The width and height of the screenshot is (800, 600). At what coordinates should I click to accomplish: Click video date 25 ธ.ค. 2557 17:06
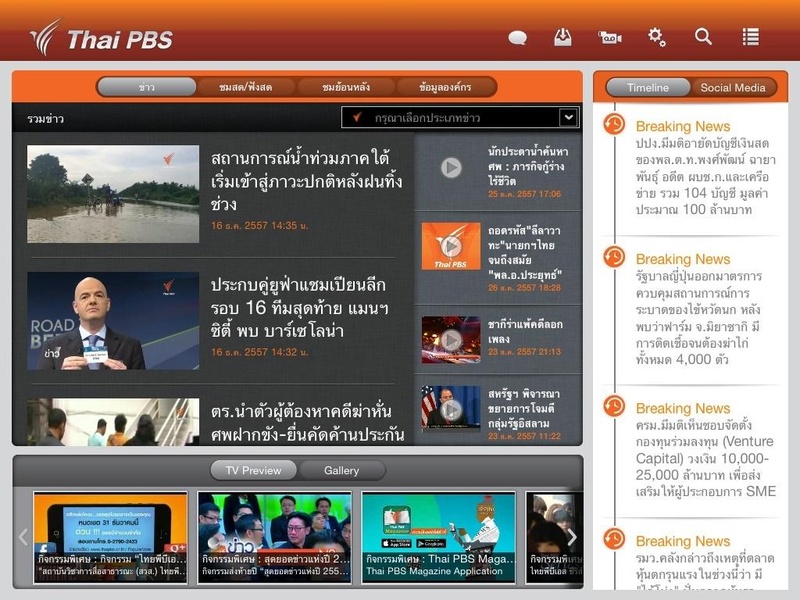point(524,194)
